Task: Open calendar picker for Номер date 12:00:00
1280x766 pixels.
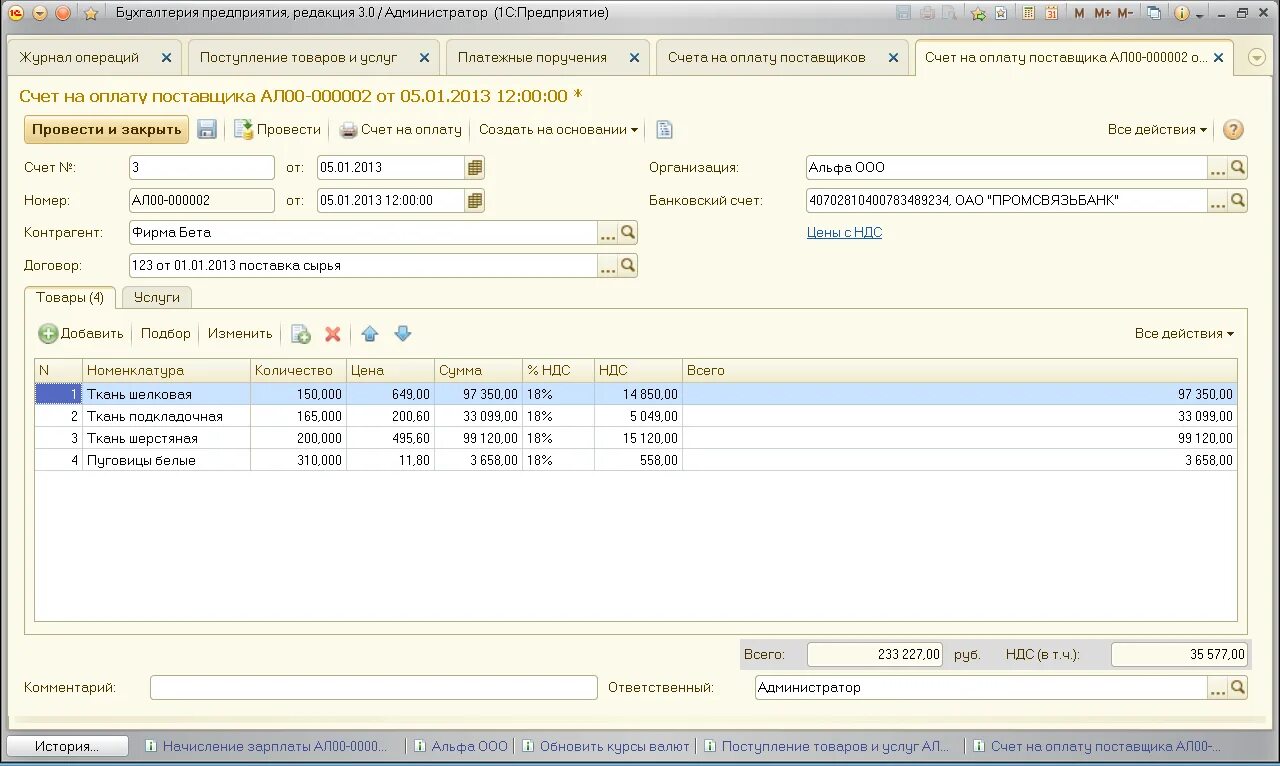Action: 475,200
